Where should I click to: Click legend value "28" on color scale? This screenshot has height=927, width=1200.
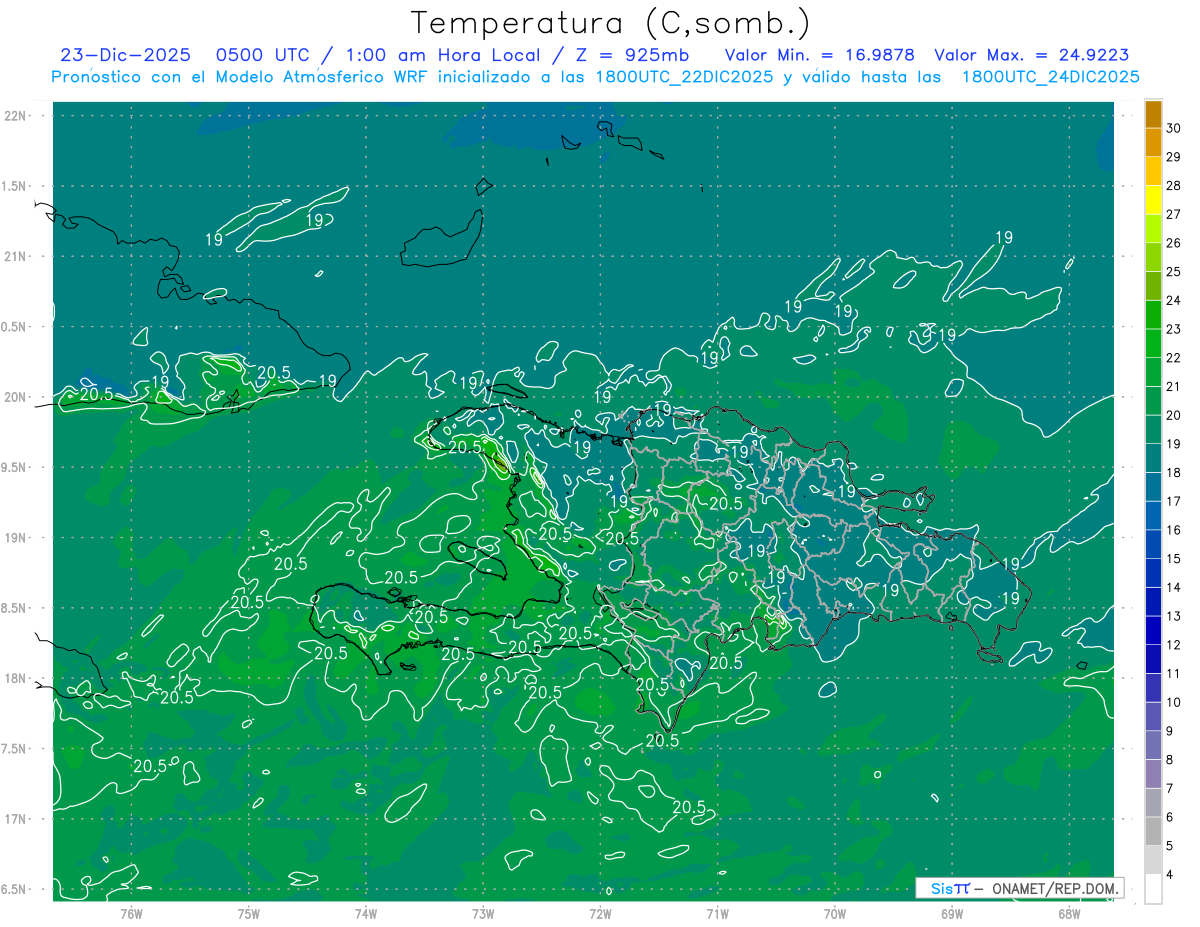[x=1174, y=186]
